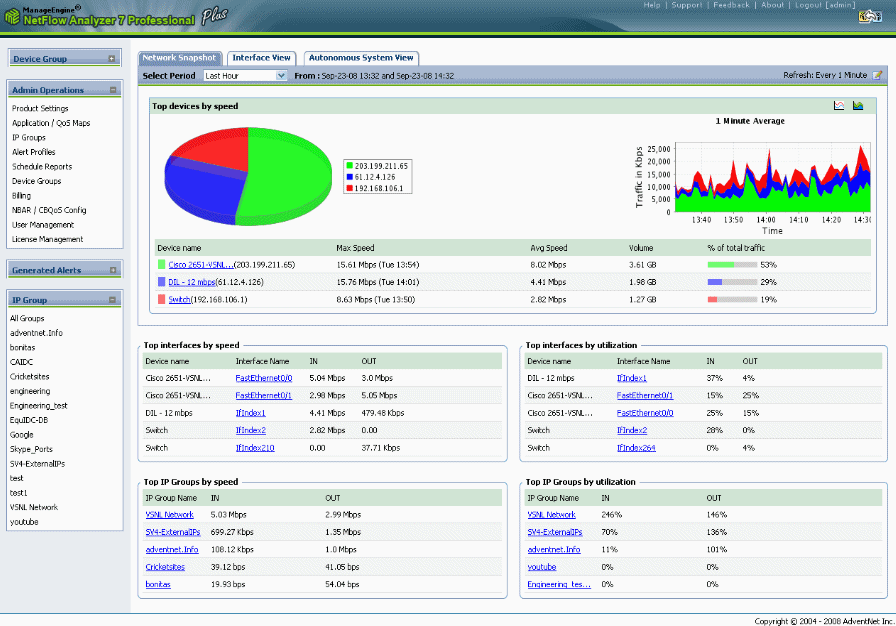Image resolution: width=896 pixels, height=626 pixels.
Task: Open the DIL - 12 mbps device link
Action: (x=191, y=282)
